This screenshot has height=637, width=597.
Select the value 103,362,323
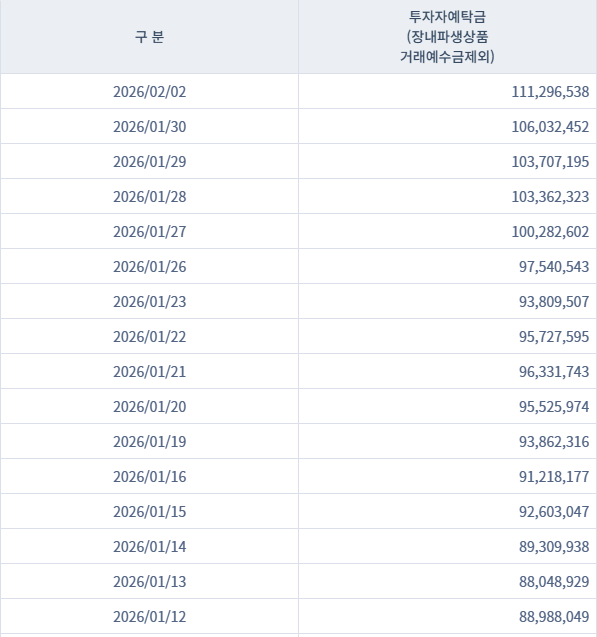click(550, 197)
